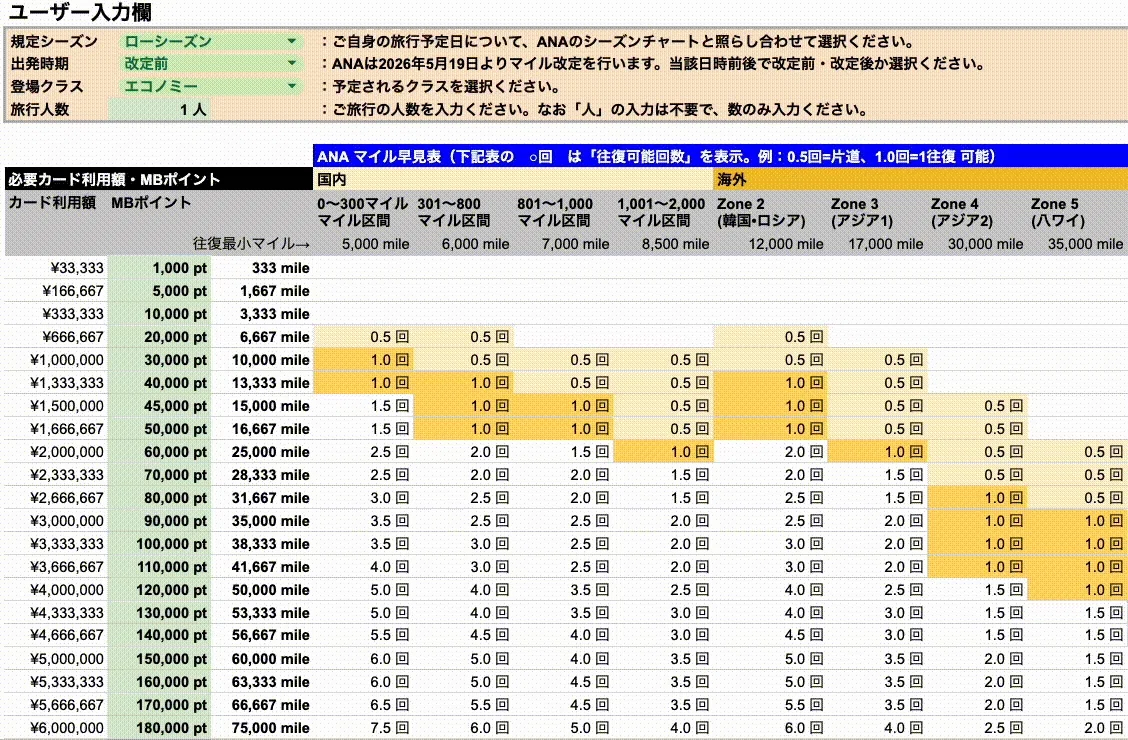
Task: Click the Zone 3 (アジア1) header
Action: (877, 212)
